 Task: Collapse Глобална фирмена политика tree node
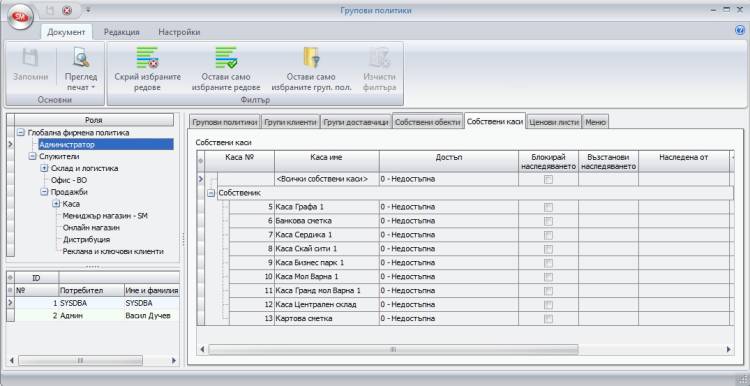[21, 132]
